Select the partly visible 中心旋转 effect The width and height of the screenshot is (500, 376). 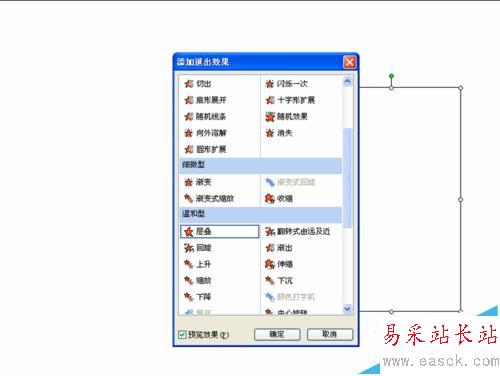click(x=286, y=312)
